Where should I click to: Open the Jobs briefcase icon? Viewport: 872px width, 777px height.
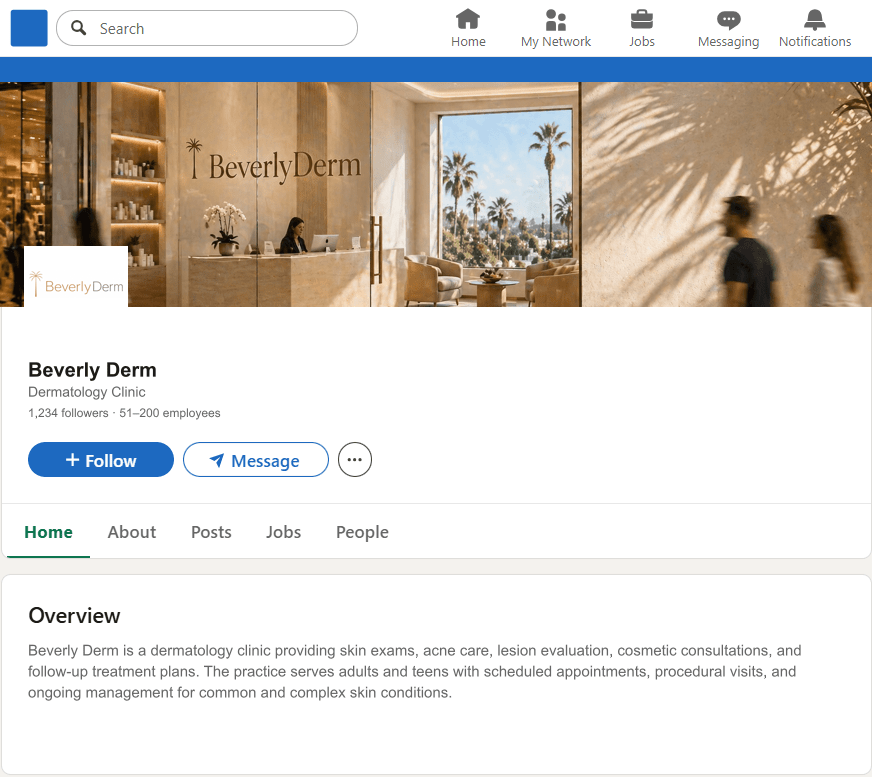point(641,18)
